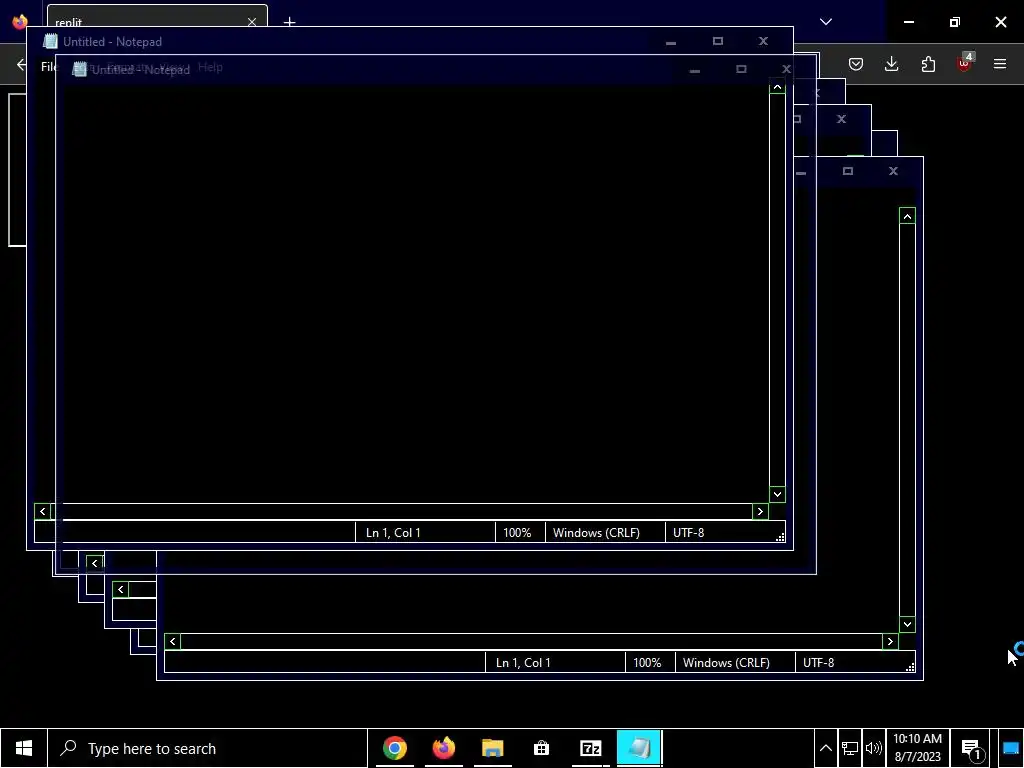Screen dimensions: 1024x768
Task: Open Microsoft Store from the taskbar
Action: click(x=541, y=748)
